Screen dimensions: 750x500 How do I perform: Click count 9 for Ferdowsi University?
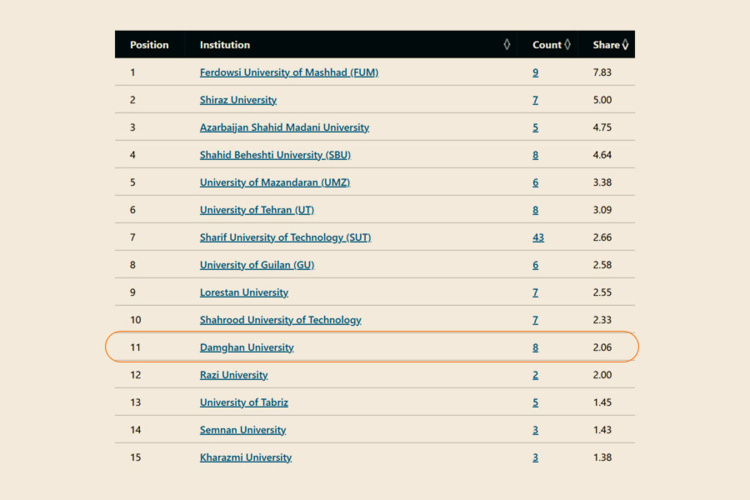pyautogui.click(x=535, y=72)
